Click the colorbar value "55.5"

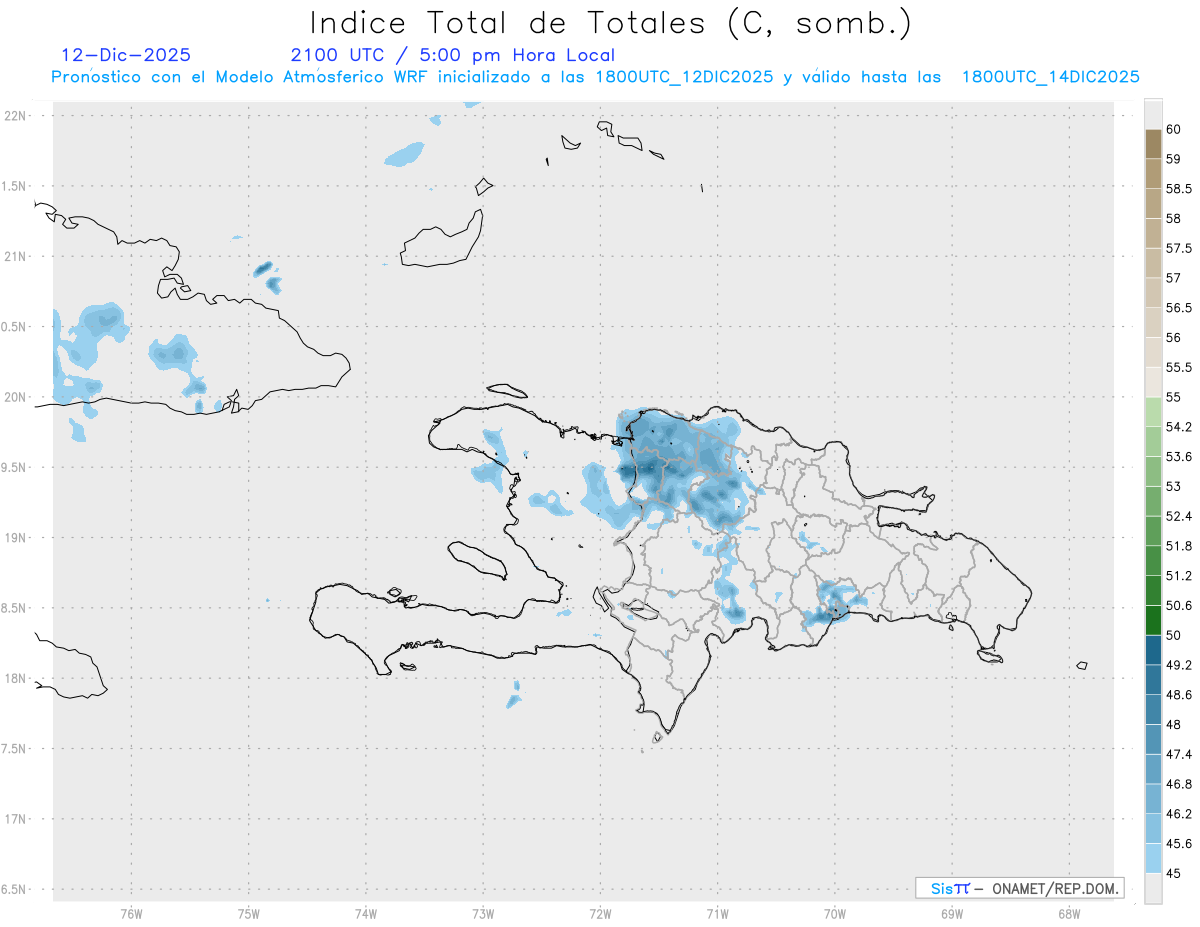click(x=1178, y=368)
